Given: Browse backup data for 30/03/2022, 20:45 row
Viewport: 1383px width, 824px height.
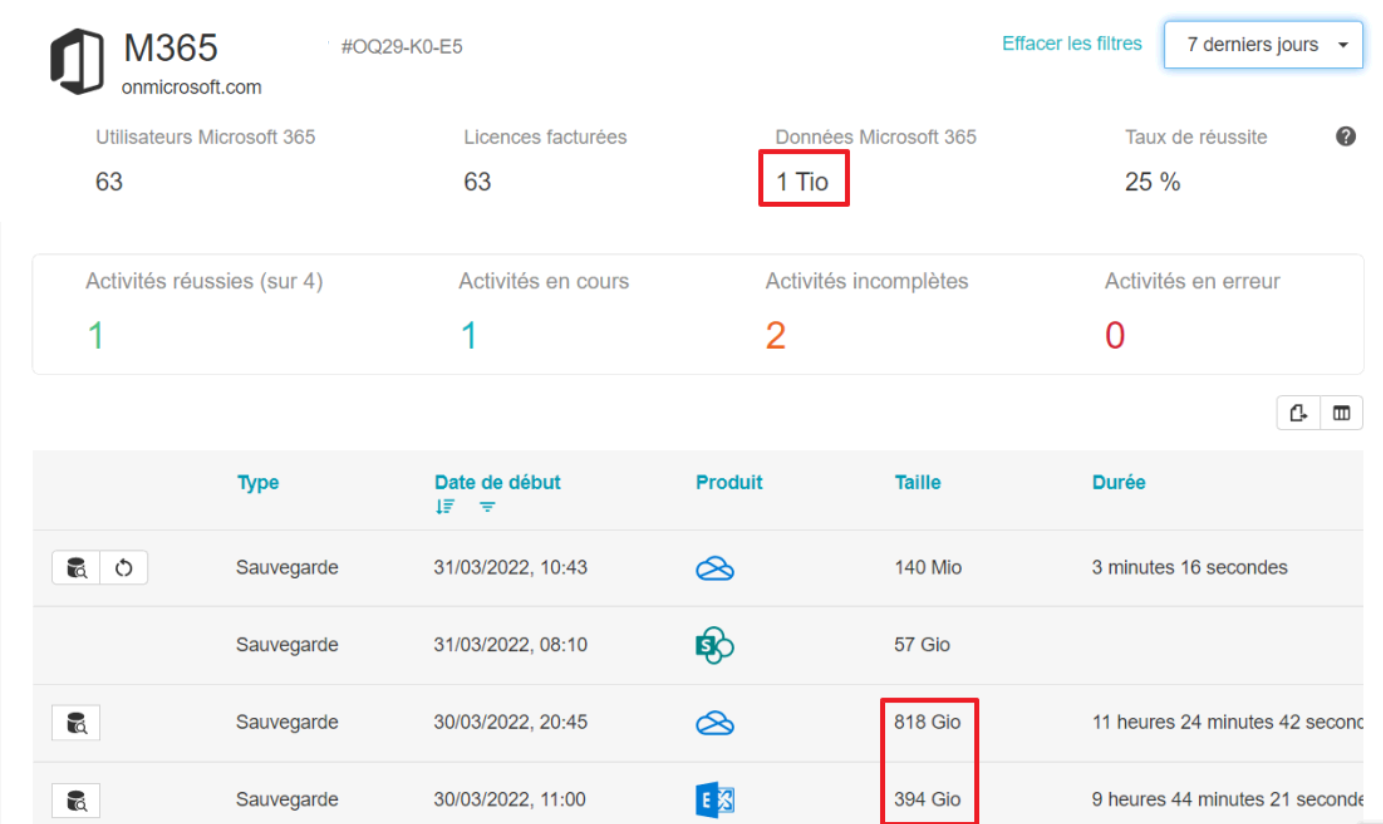Looking at the screenshot, I should pyautogui.click(x=76, y=723).
